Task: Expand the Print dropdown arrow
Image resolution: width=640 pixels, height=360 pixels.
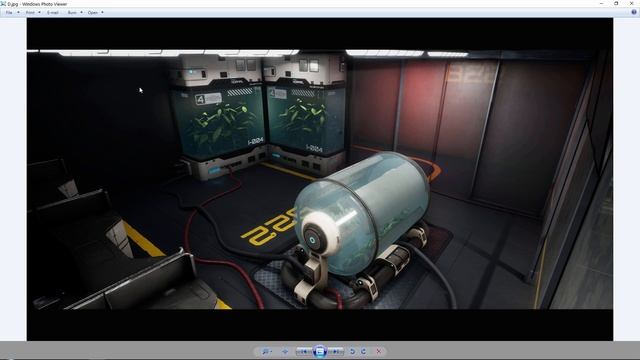Action: click(x=39, y=13)
